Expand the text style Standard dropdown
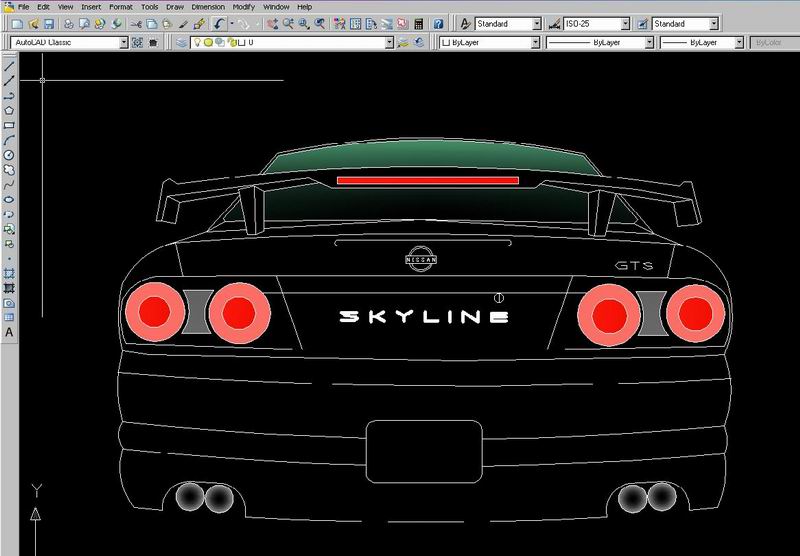 tap(537, 22)
